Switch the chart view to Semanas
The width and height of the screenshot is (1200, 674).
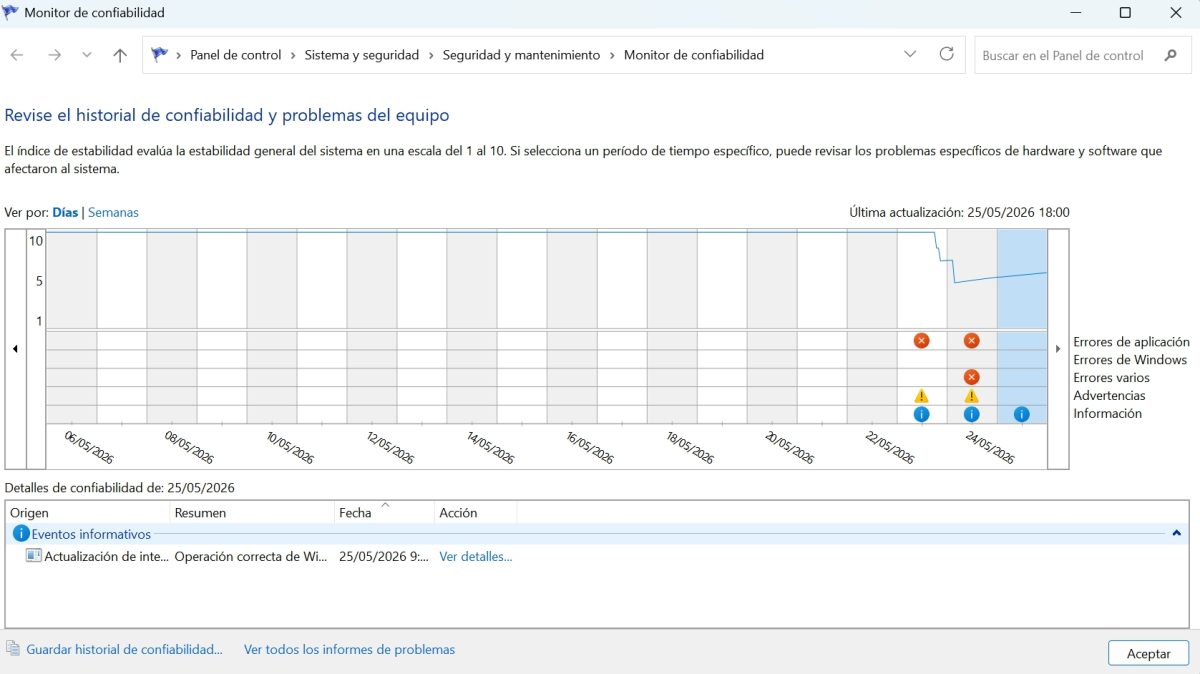(x=113, y=212)
